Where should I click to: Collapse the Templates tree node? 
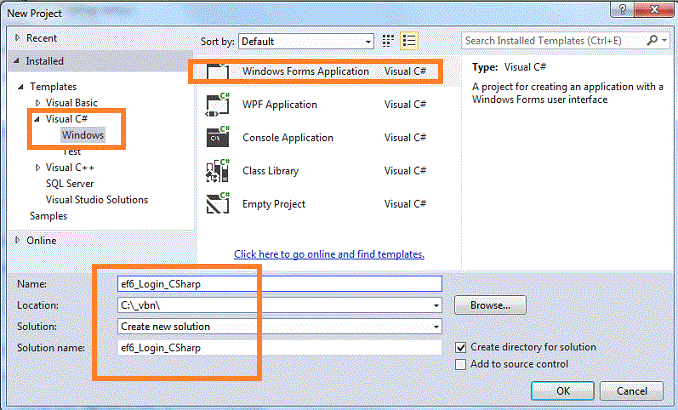click(x=20, y=87)
